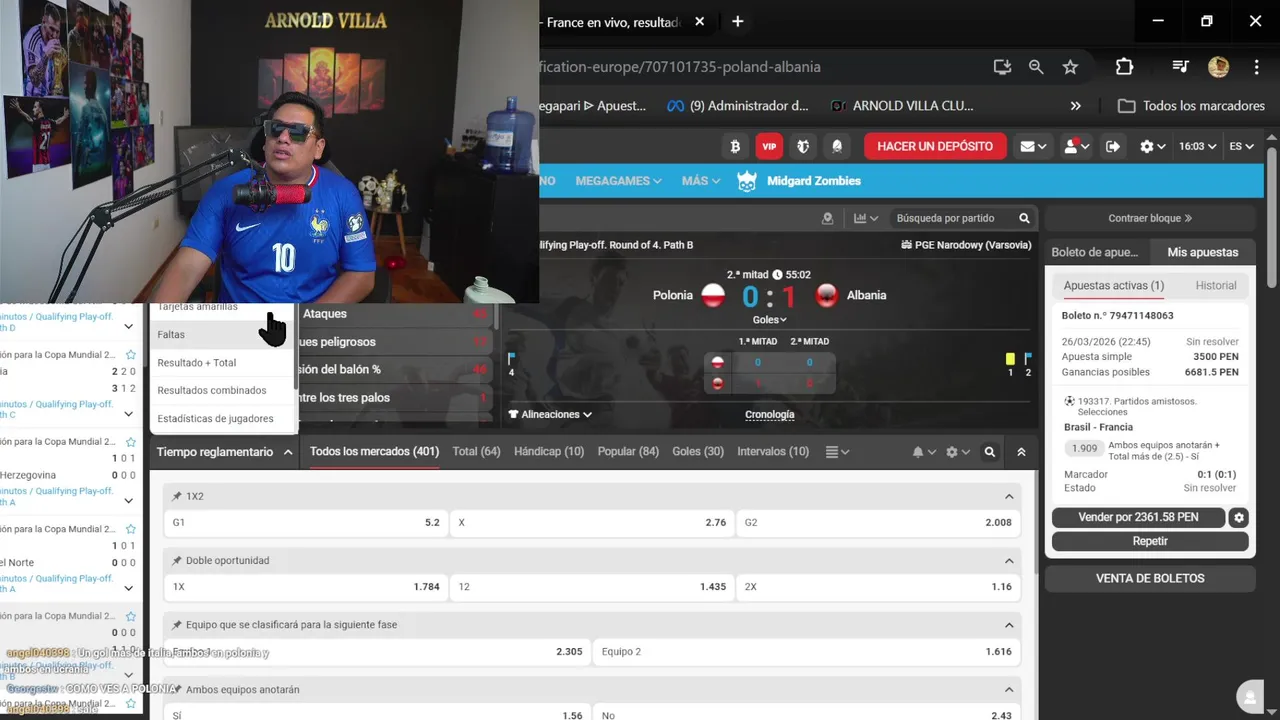Open the notification bell in markets bar
Screen dimensions: 1280x720
tap(923, 452)
